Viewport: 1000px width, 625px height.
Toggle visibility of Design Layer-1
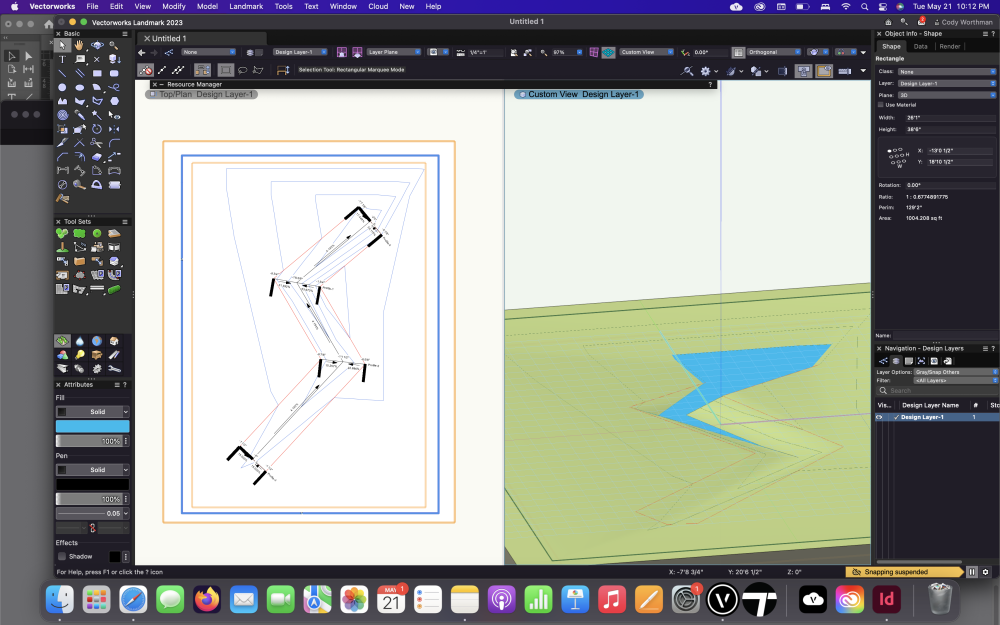click(880, 417)
